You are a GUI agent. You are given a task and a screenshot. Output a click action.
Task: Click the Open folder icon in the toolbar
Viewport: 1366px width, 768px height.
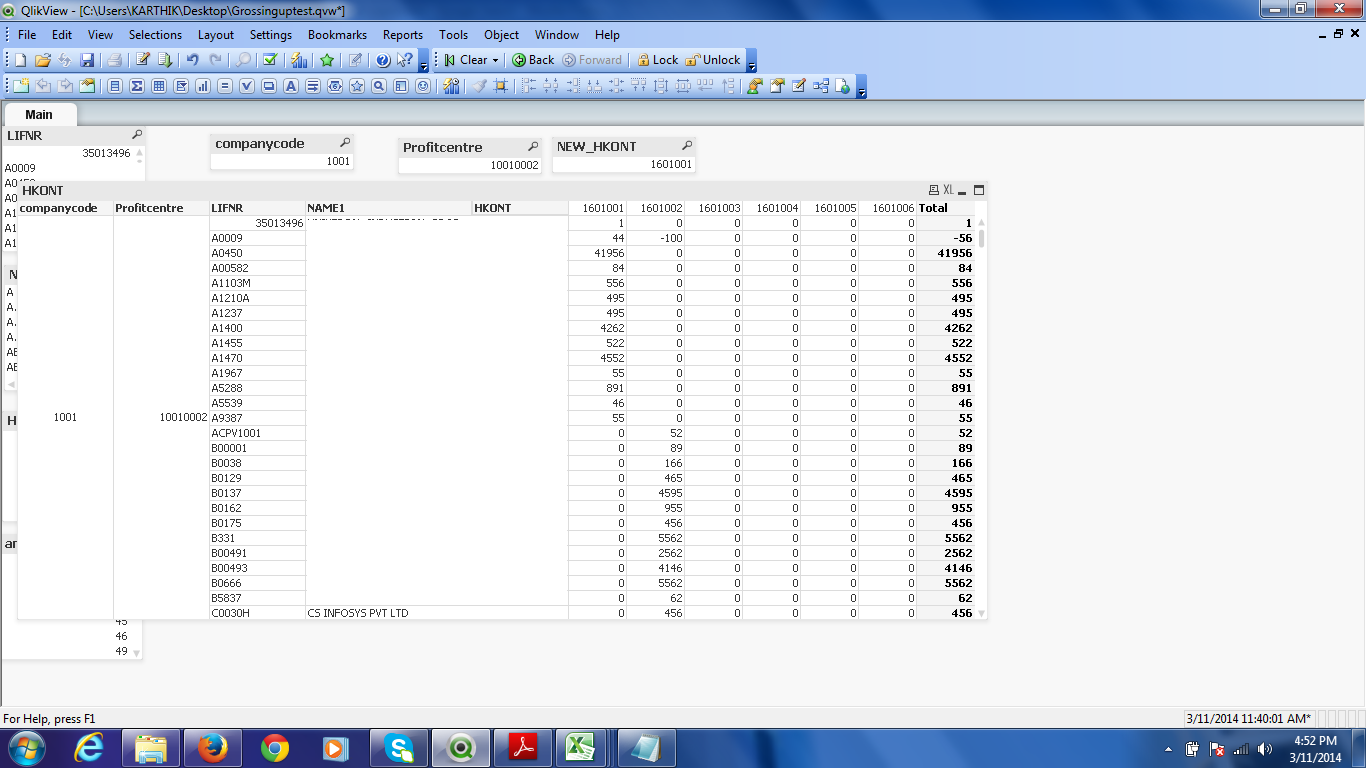tap(42, 60)
